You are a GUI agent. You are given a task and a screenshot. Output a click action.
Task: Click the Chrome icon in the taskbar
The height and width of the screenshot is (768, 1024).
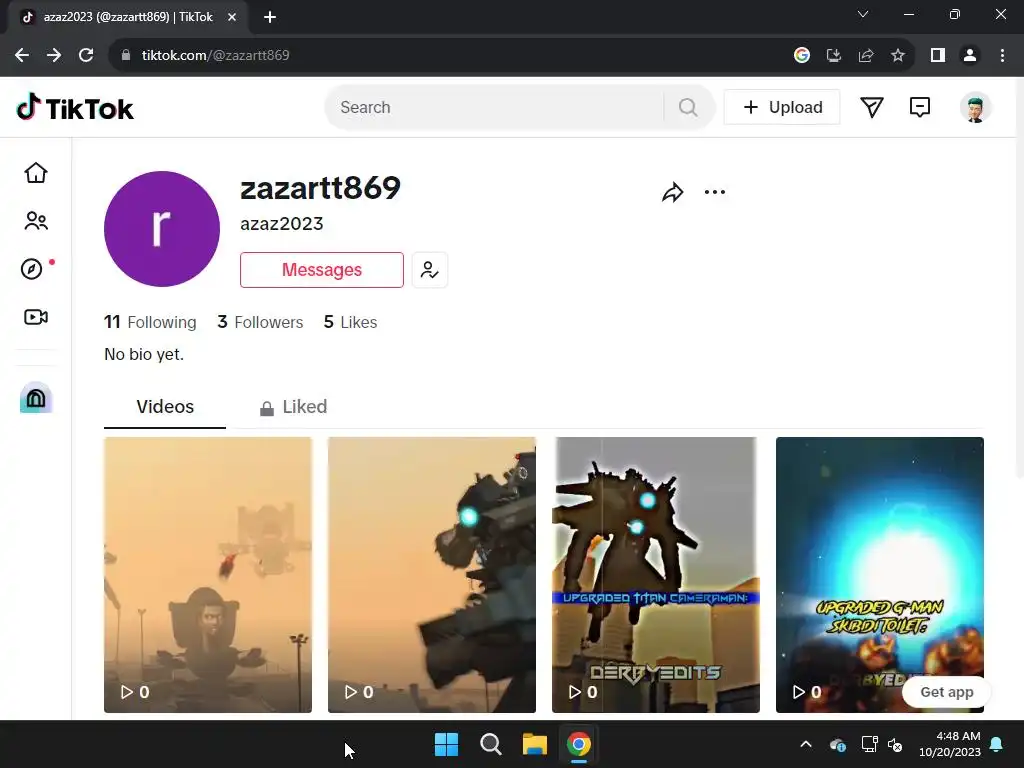click(x=579, y=744)
